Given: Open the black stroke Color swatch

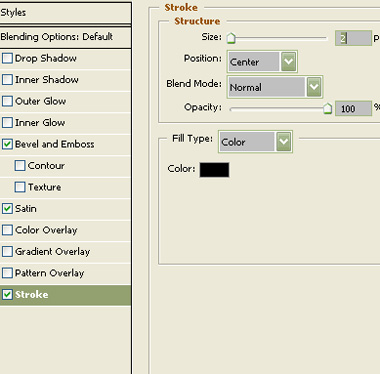Looking at the screenshot, I should click(214, 170).
